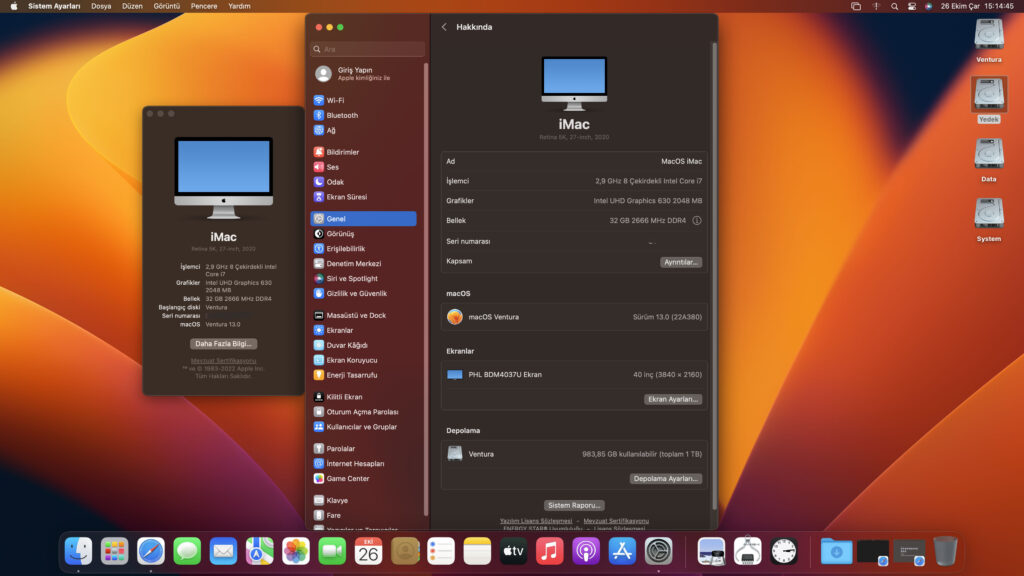Open Görüntü menu
The width and height of the screenshot is (1024, 576).
pyautogui.click(x=167, y=6)
